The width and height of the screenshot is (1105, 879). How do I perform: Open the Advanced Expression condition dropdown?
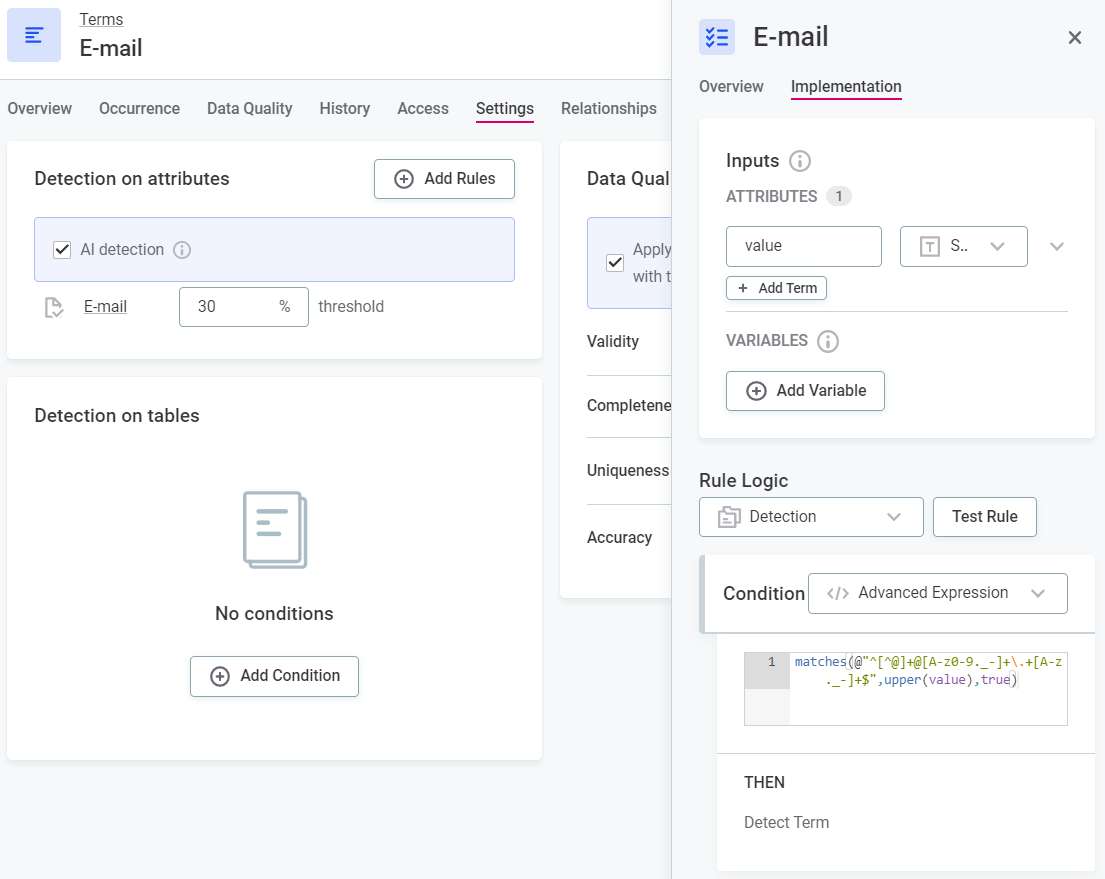tap(937, 593)
